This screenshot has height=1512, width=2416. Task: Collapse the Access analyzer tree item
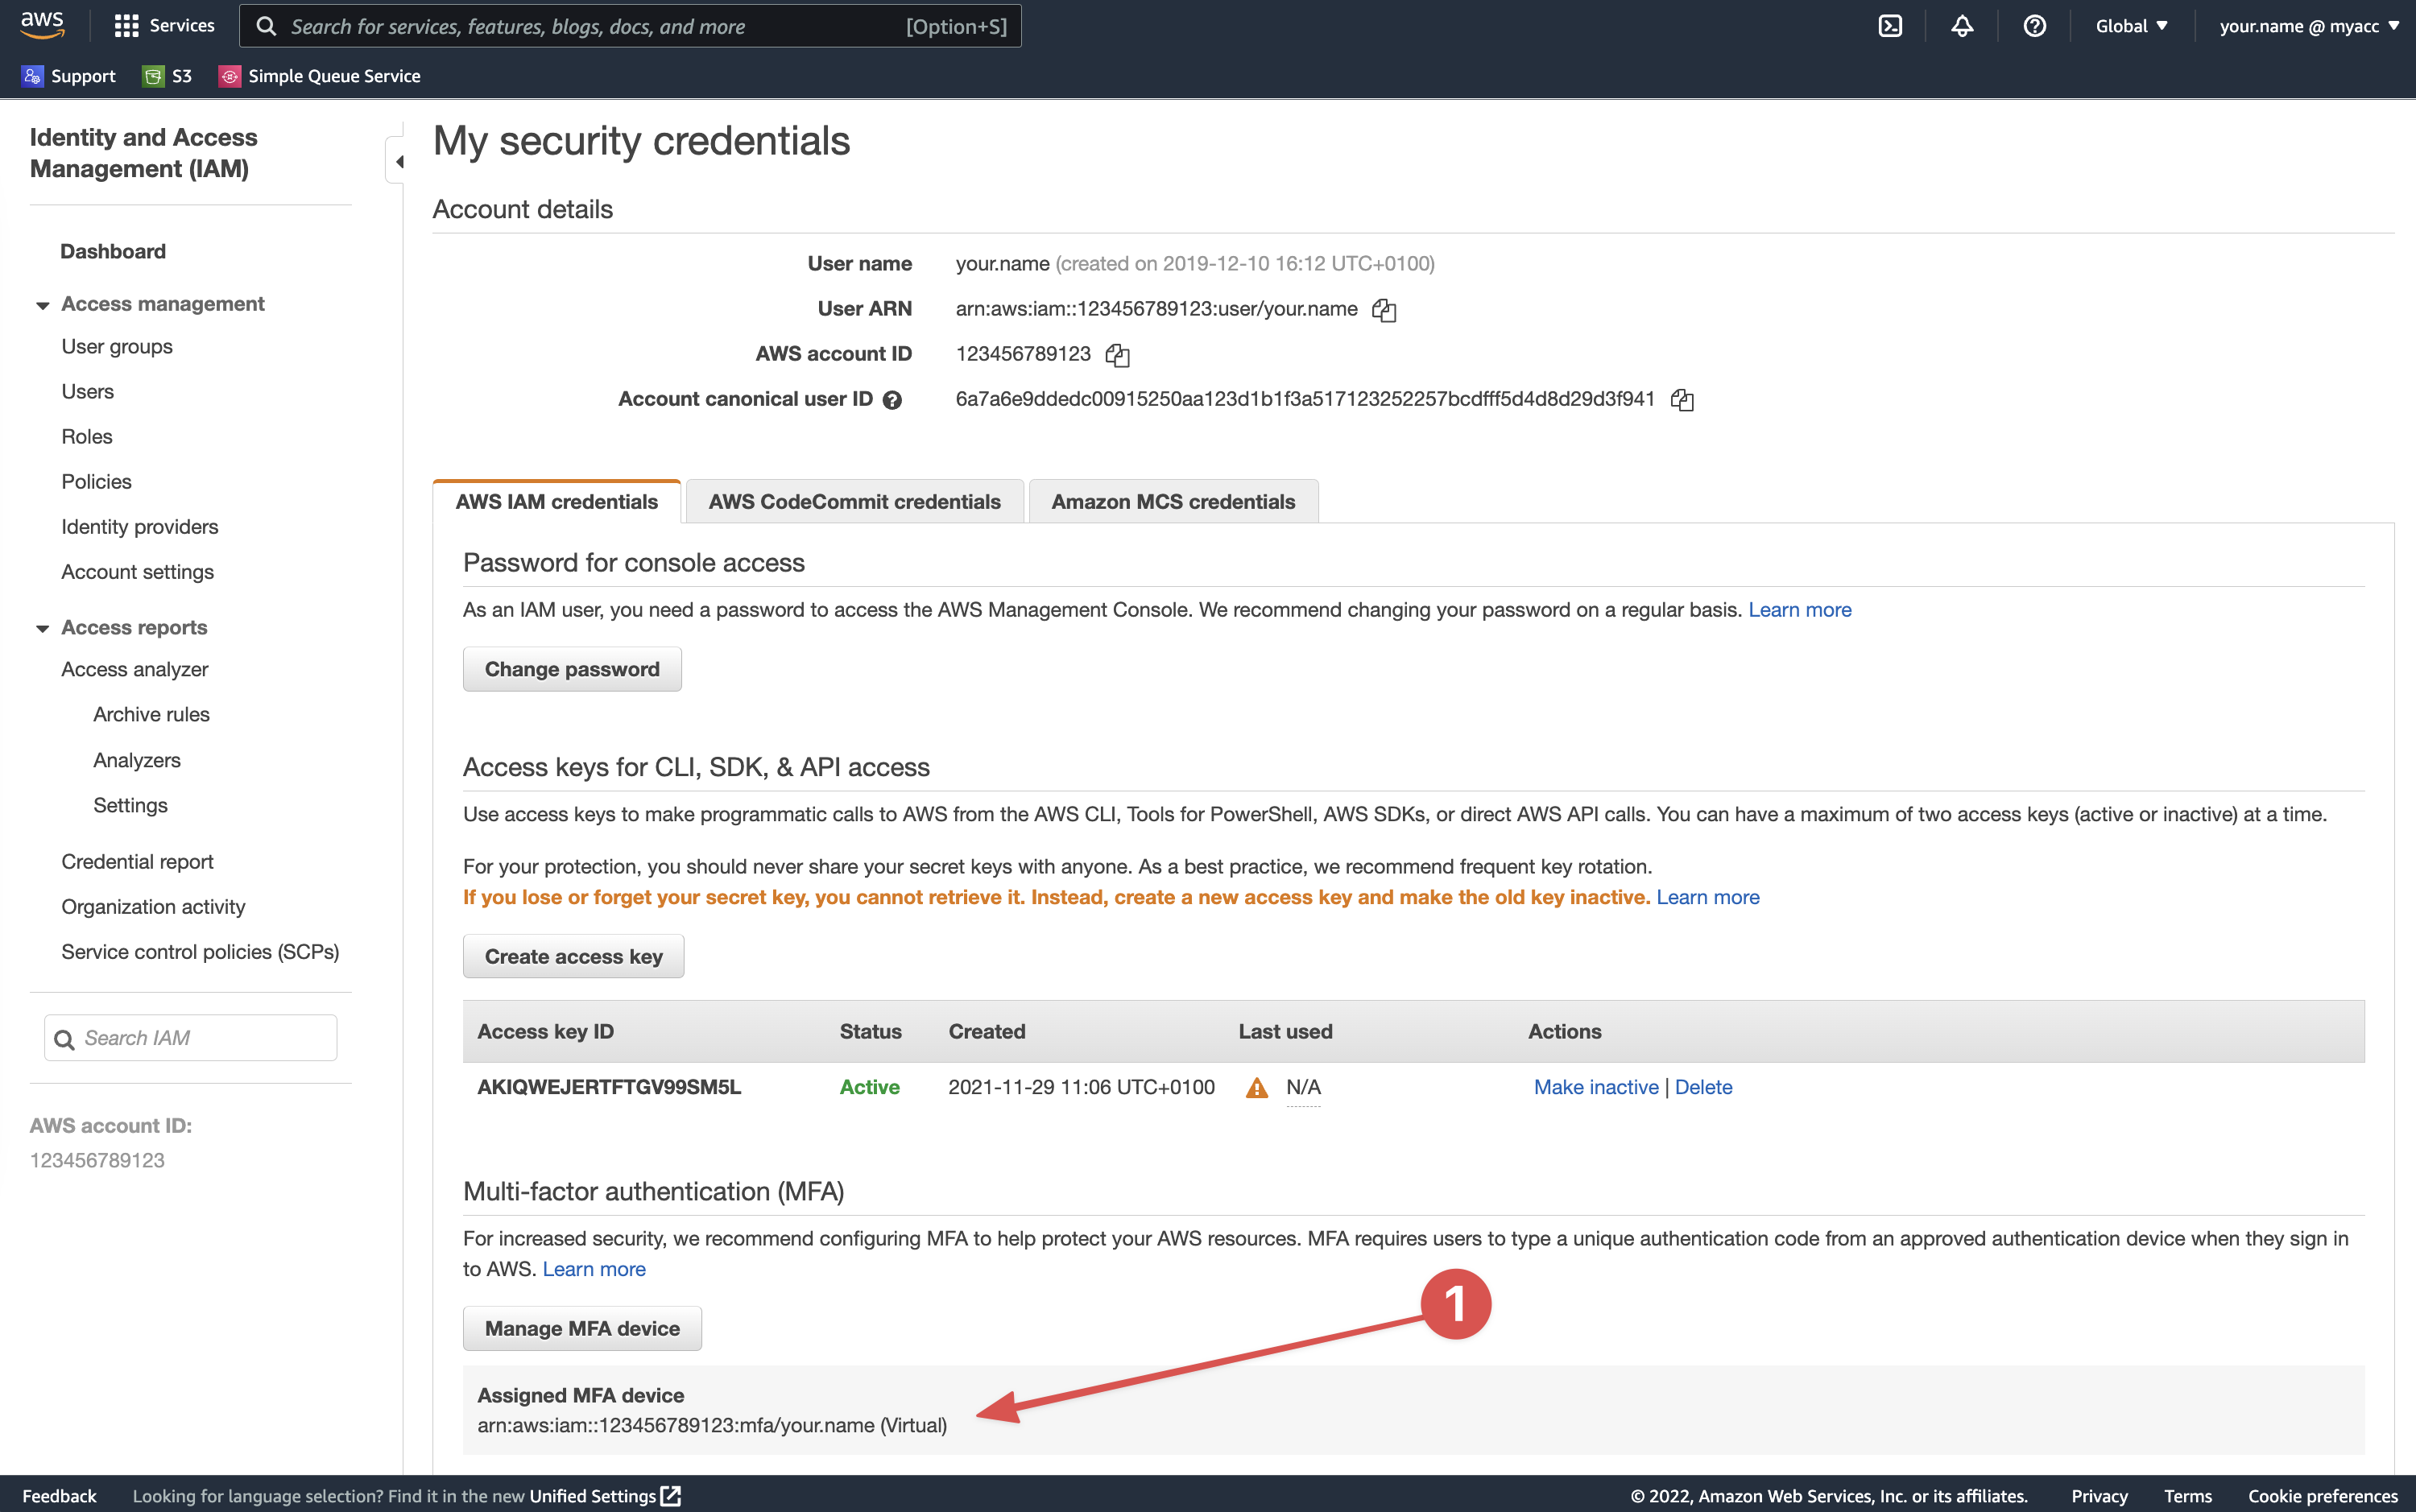click(134, 669)
